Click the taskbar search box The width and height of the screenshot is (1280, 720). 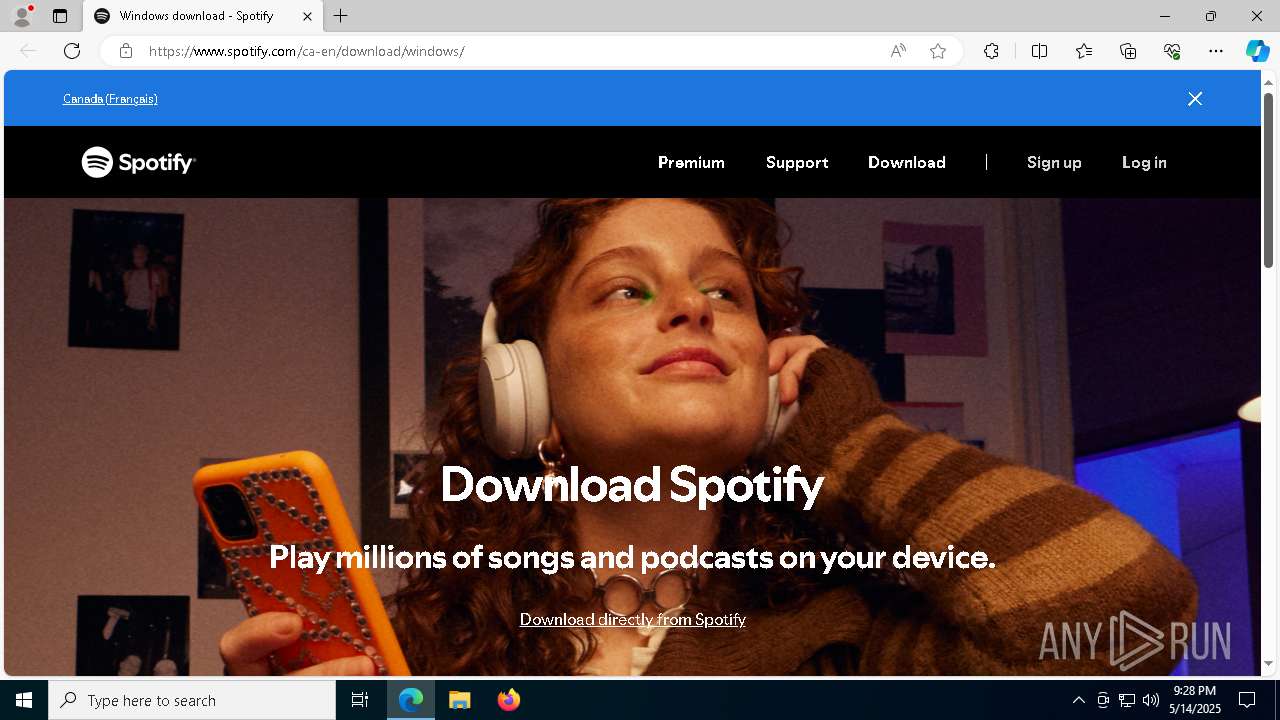[192, 700]
